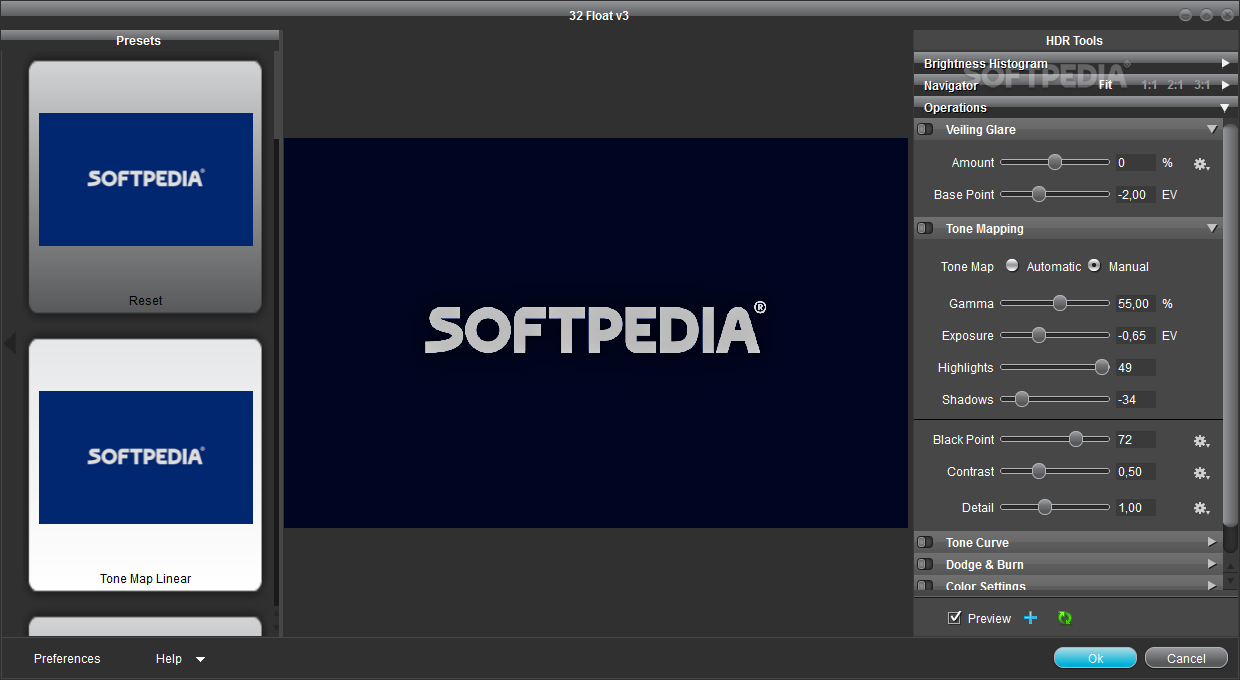The height and width of the screenshot is (680, 1240).
Task: Click the Gamma value field 55,00
Action: tap(1136, 304)
